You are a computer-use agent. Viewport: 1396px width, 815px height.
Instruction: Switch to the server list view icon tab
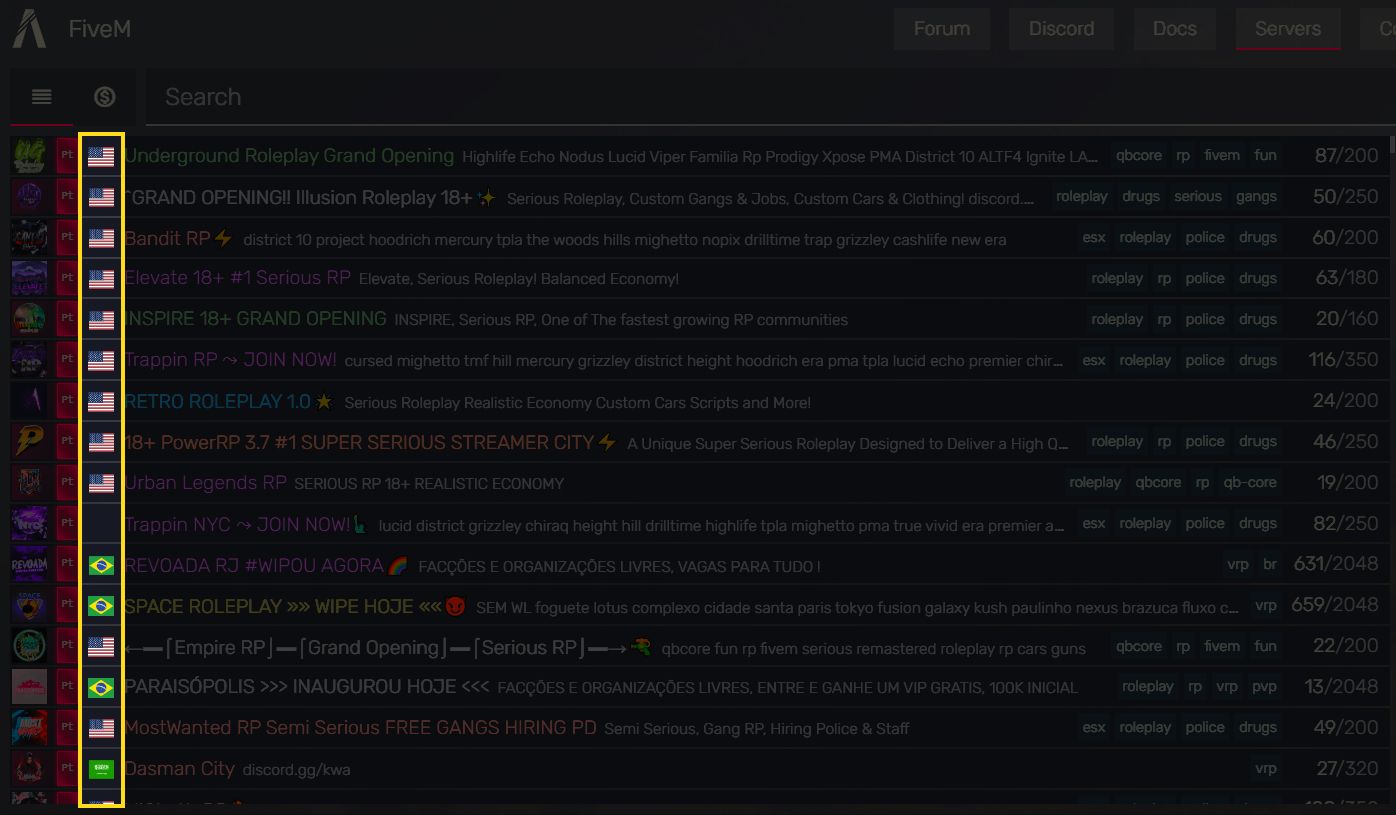point(41,97)
